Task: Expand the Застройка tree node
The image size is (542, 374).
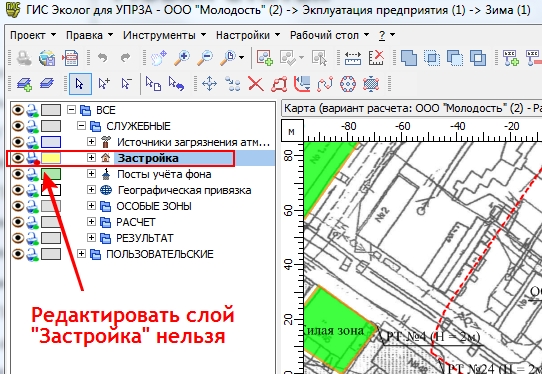Action: point(91,158)
